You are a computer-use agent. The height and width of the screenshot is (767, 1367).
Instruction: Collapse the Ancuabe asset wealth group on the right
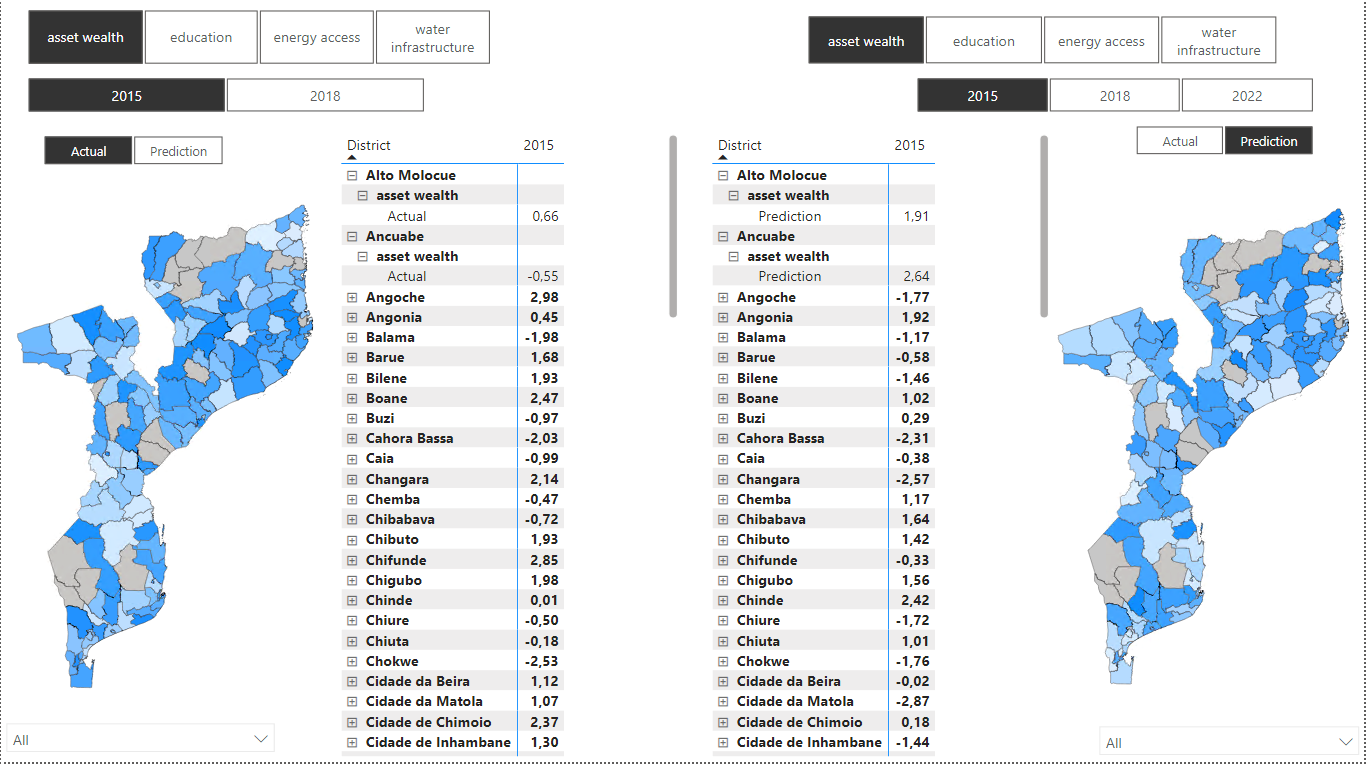click(732, 255)
